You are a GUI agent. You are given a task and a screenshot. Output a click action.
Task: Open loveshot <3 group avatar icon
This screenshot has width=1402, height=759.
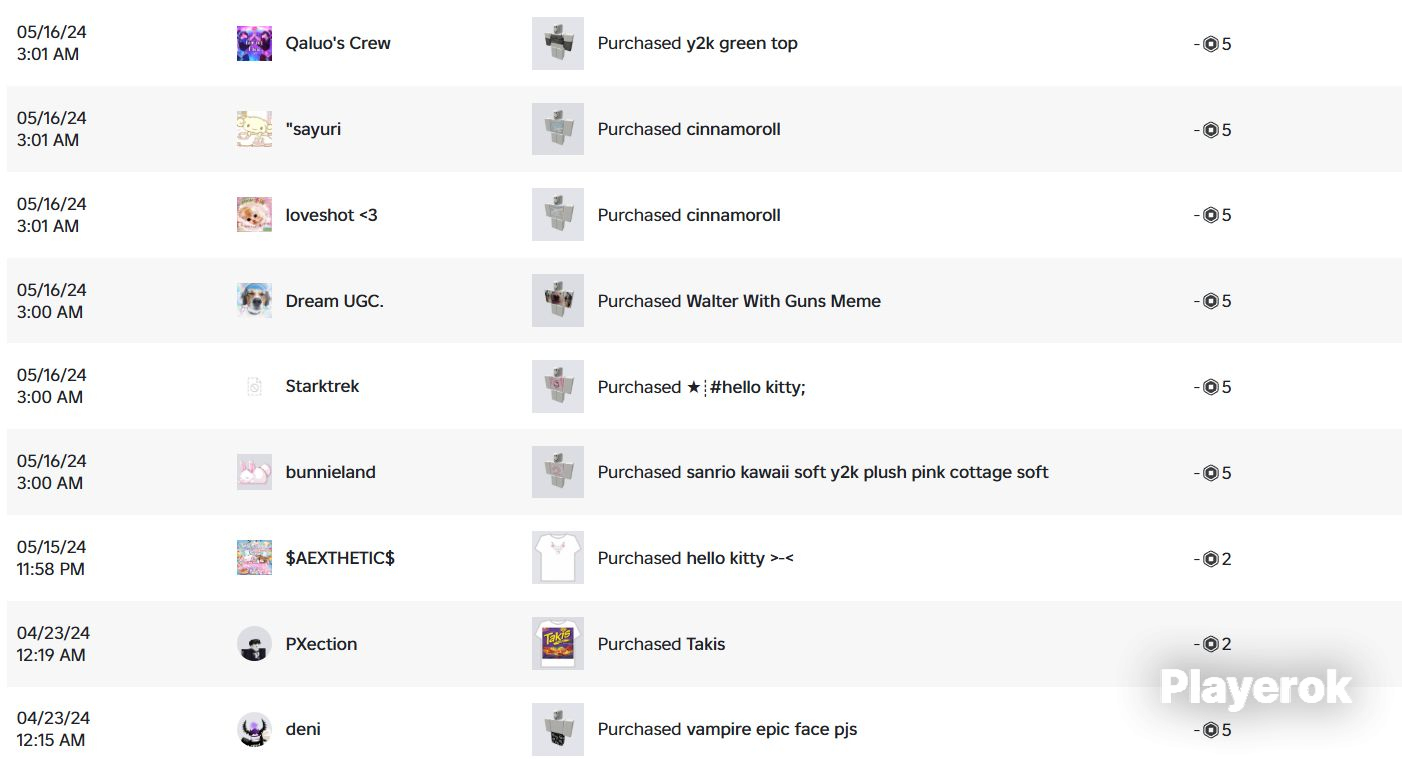(254, 215)
